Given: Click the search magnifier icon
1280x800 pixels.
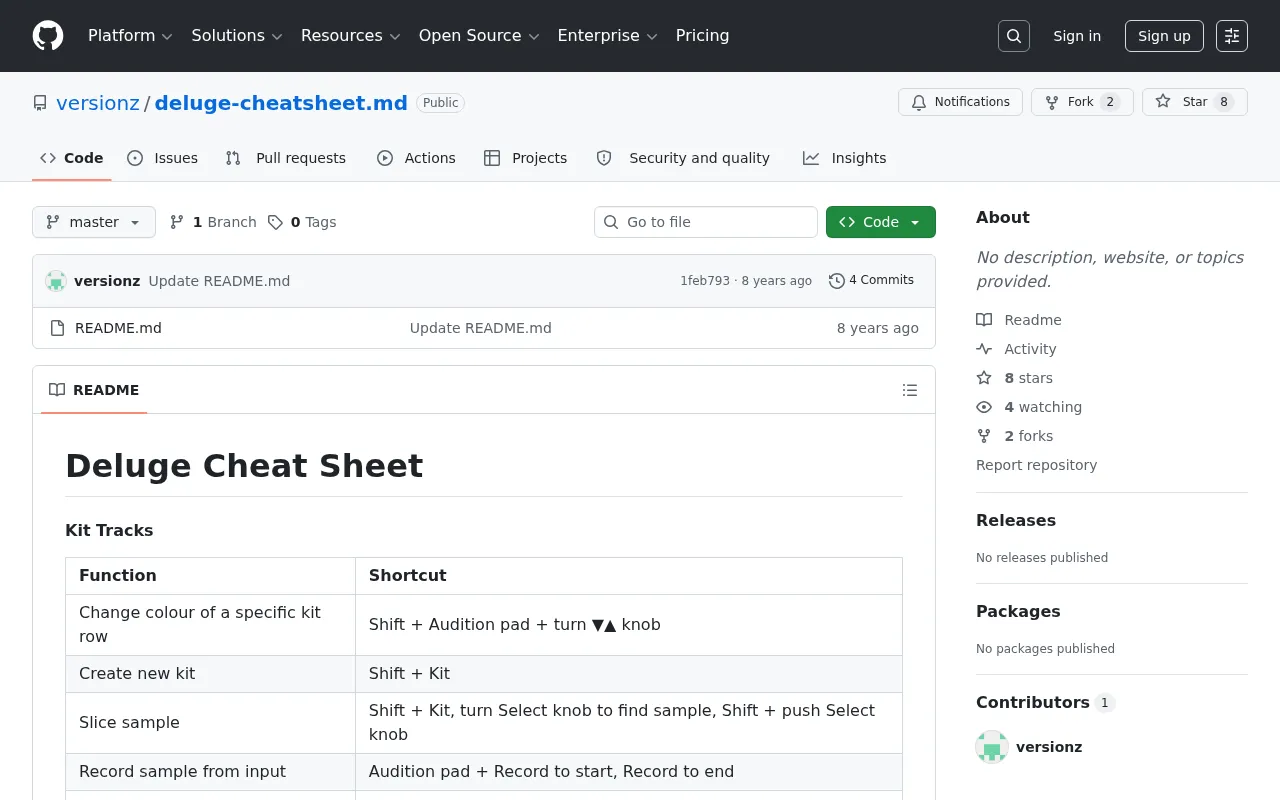Looking at the screenshot, I should (1014, 36).
